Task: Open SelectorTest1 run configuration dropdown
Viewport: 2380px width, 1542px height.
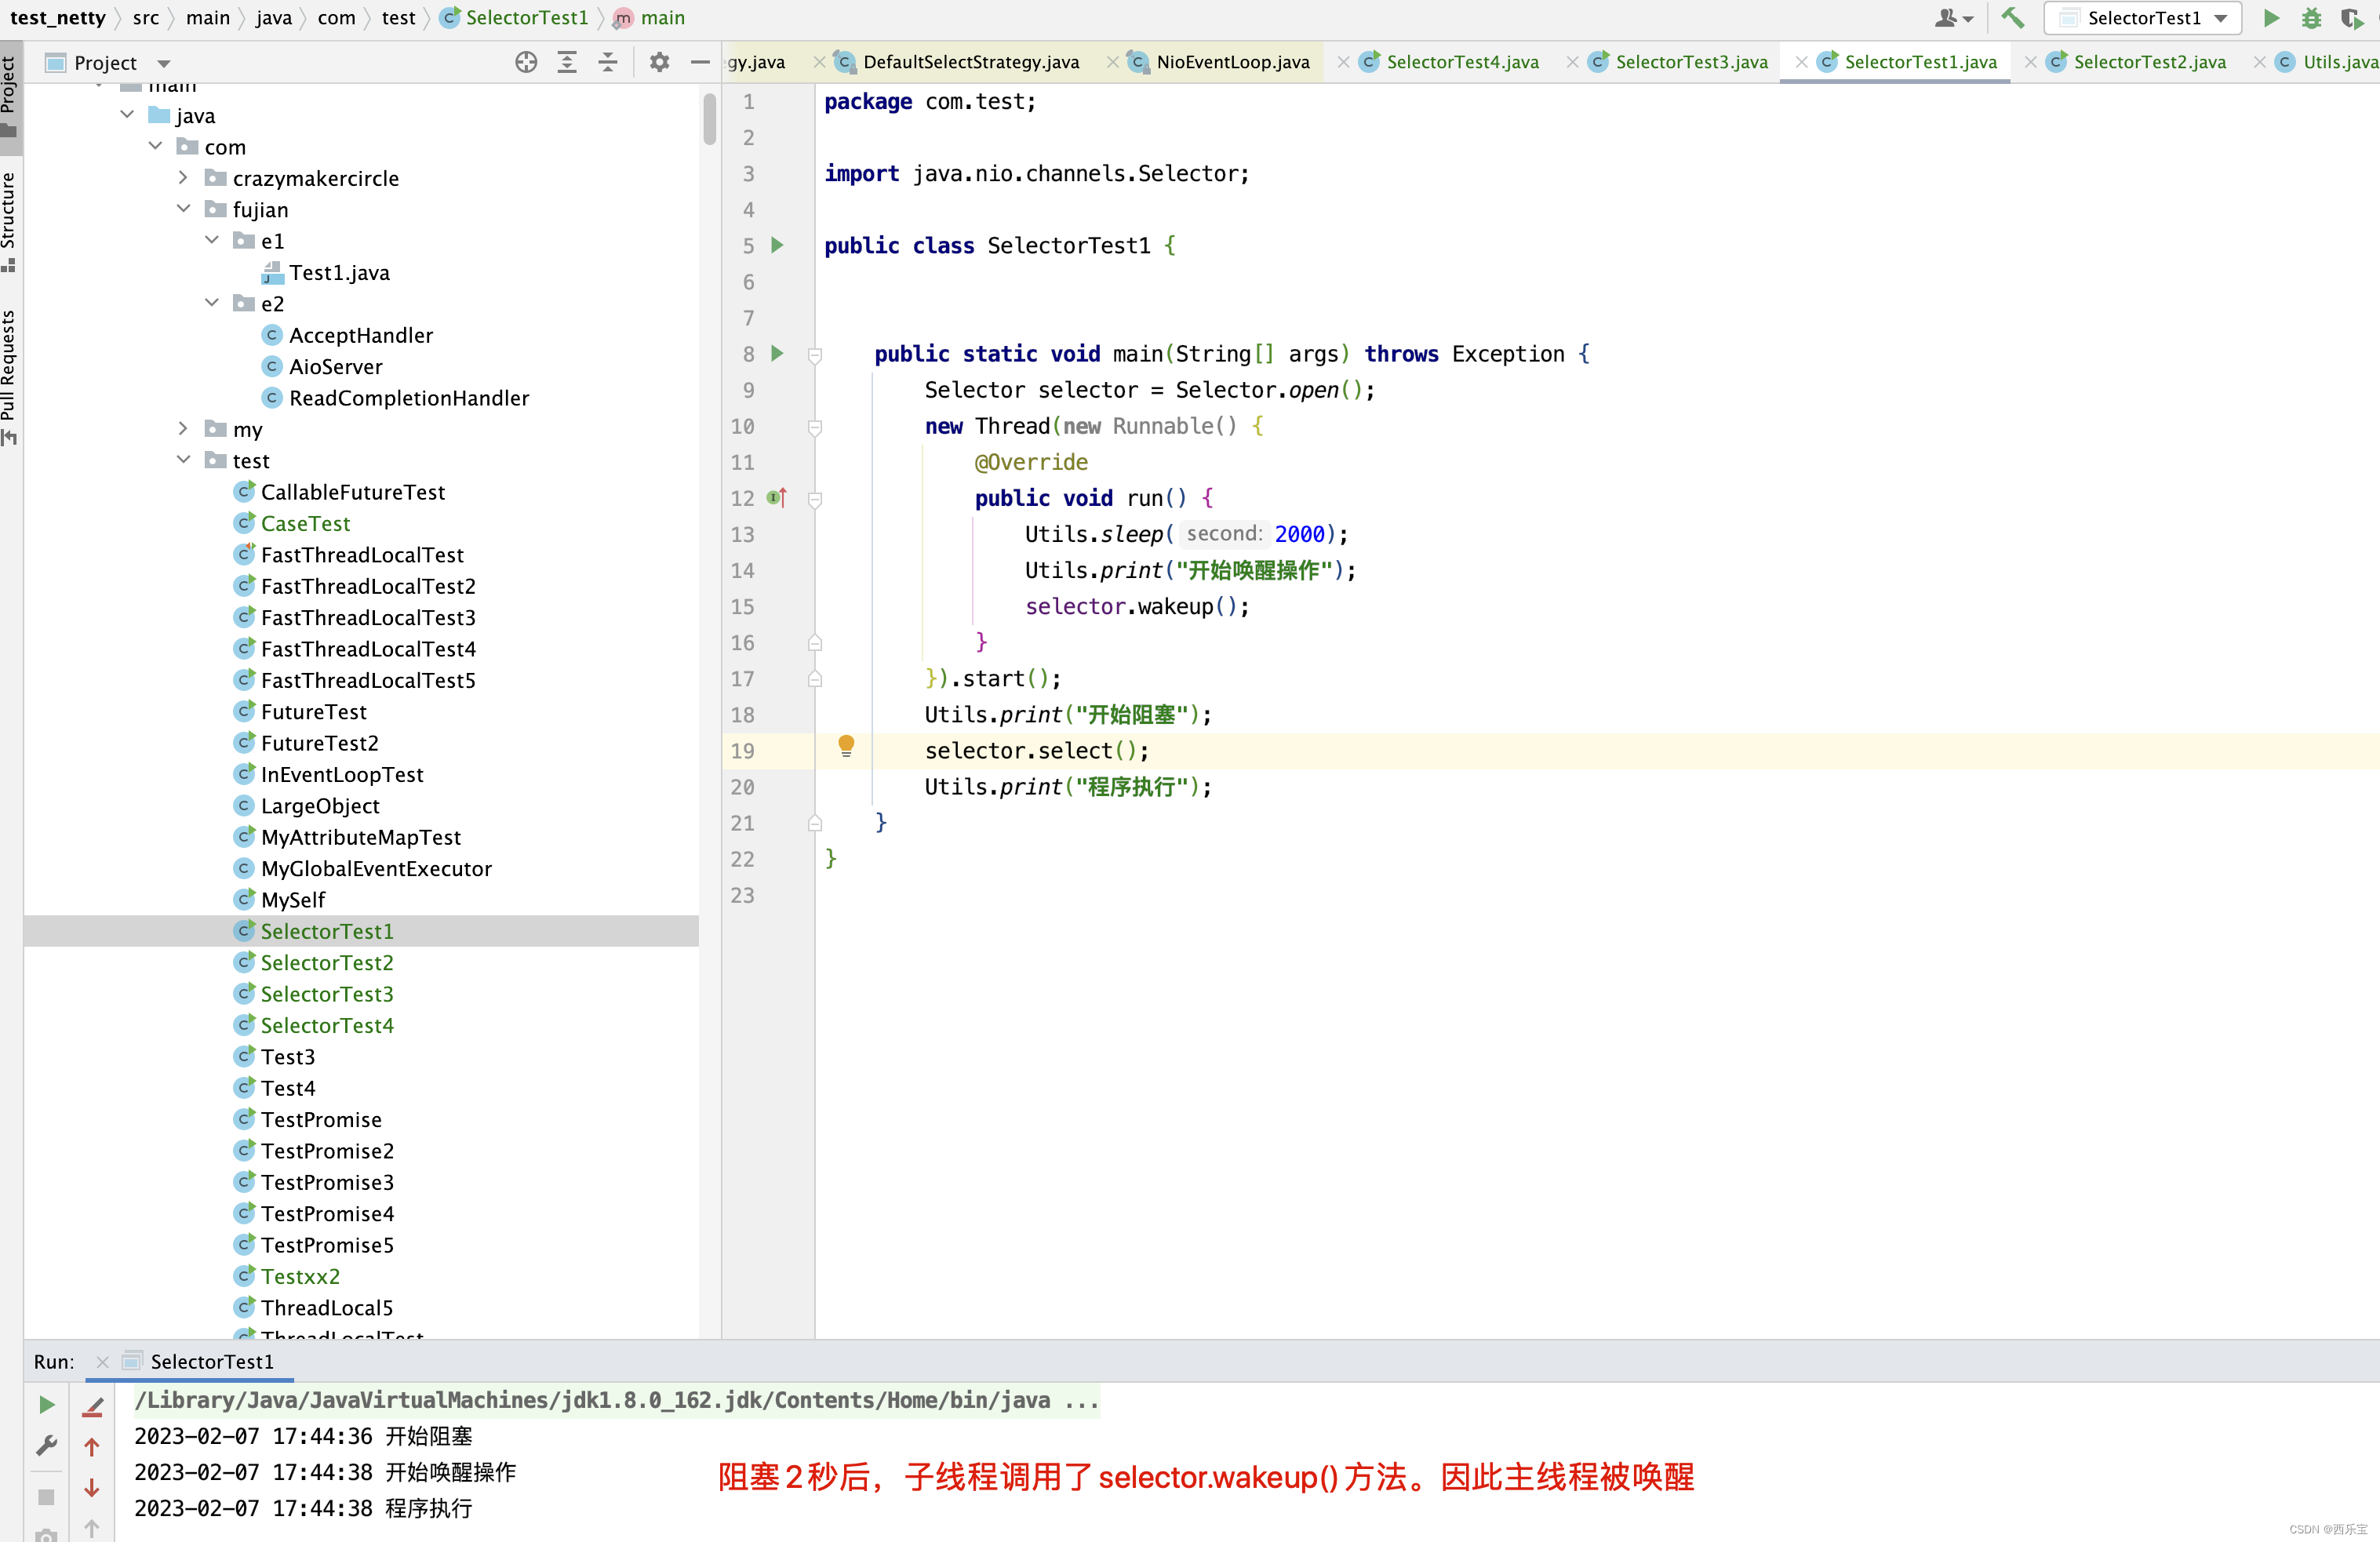Action: 2142,18
